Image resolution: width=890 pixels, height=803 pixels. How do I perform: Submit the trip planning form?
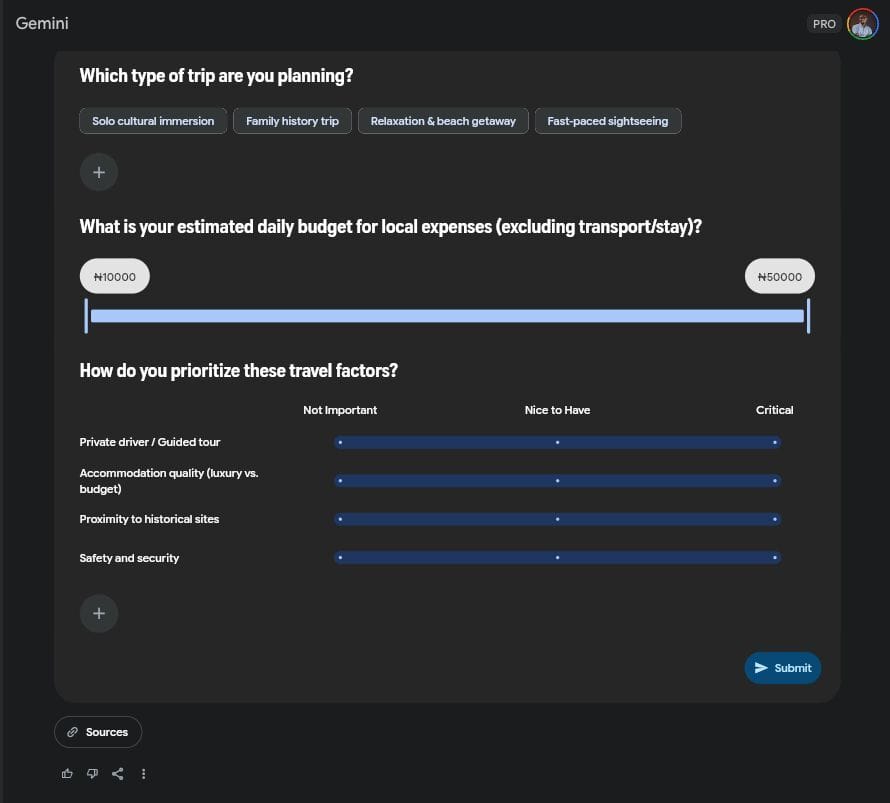click(x=782, y=668)
